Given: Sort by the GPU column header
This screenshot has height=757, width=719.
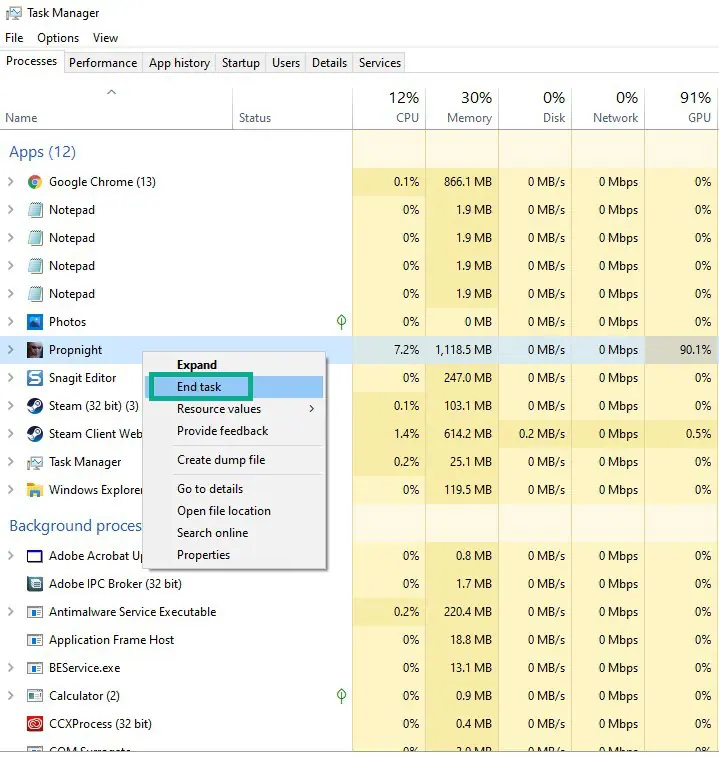Looking at the screenshot, I should coord(681,109).
